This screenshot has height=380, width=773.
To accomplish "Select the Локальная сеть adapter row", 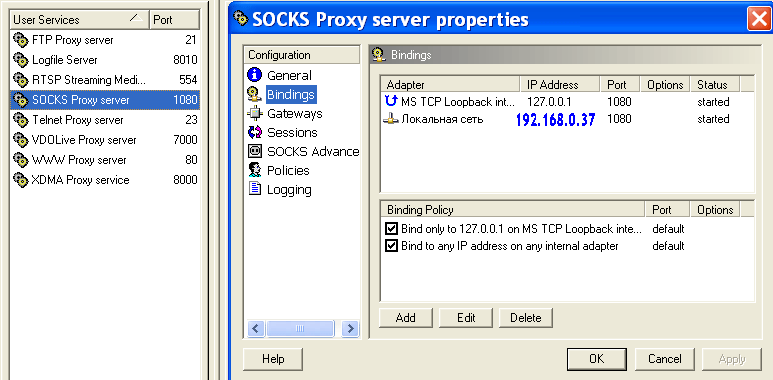I will point(567,119).
